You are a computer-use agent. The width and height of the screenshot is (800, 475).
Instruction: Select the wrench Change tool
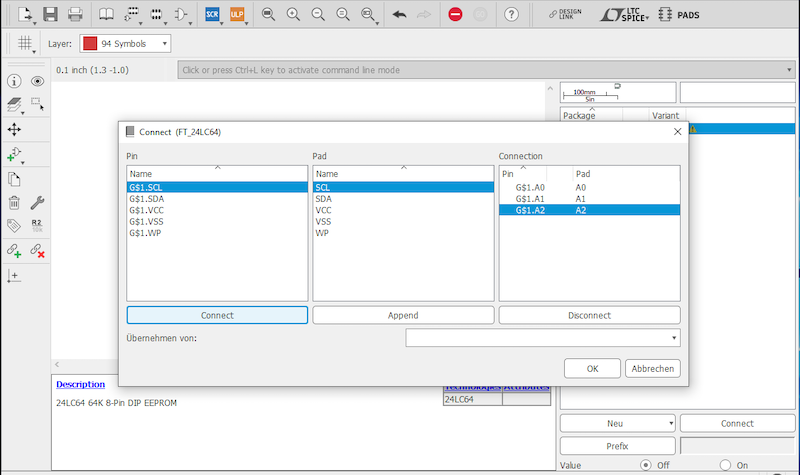(37, 203)
